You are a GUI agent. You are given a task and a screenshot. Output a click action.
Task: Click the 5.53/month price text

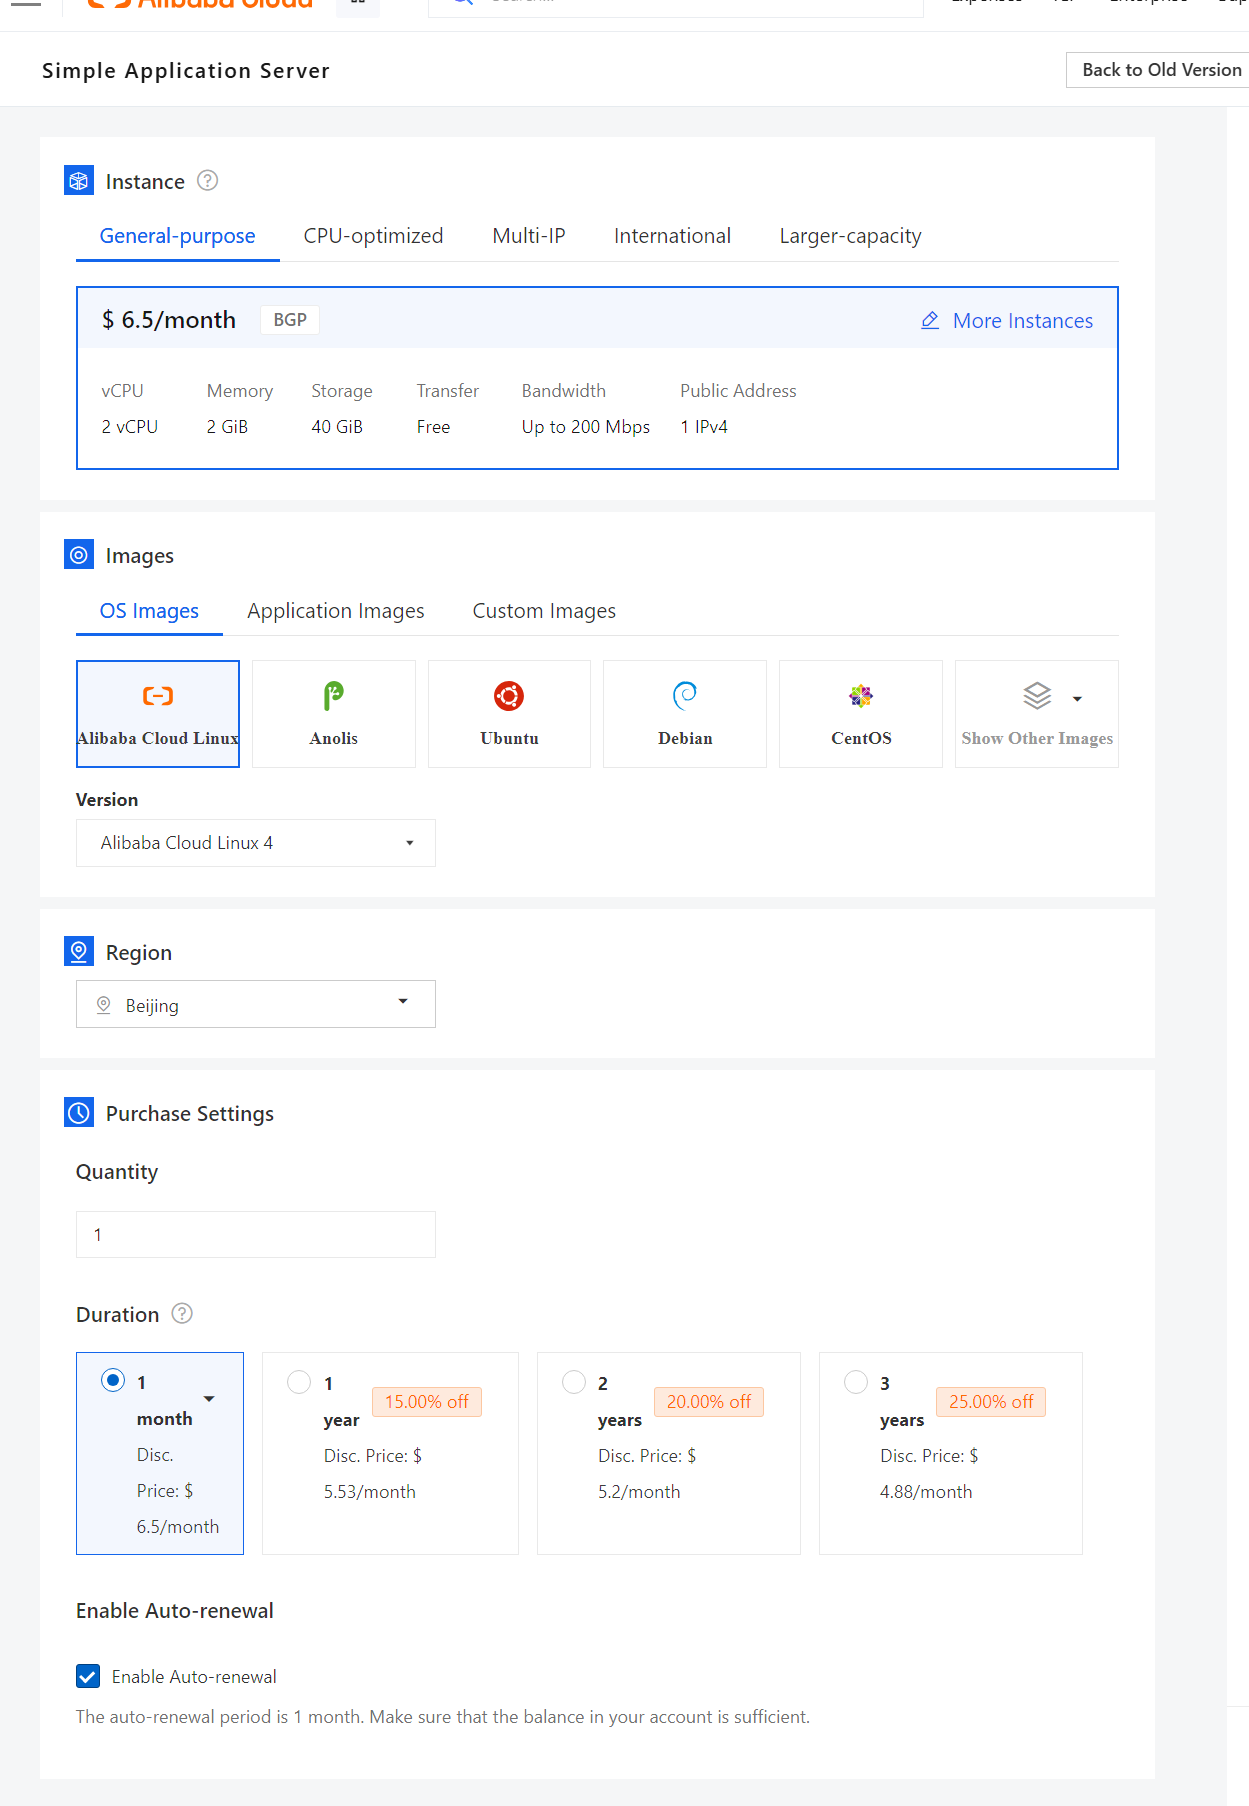coord(370,1492)
